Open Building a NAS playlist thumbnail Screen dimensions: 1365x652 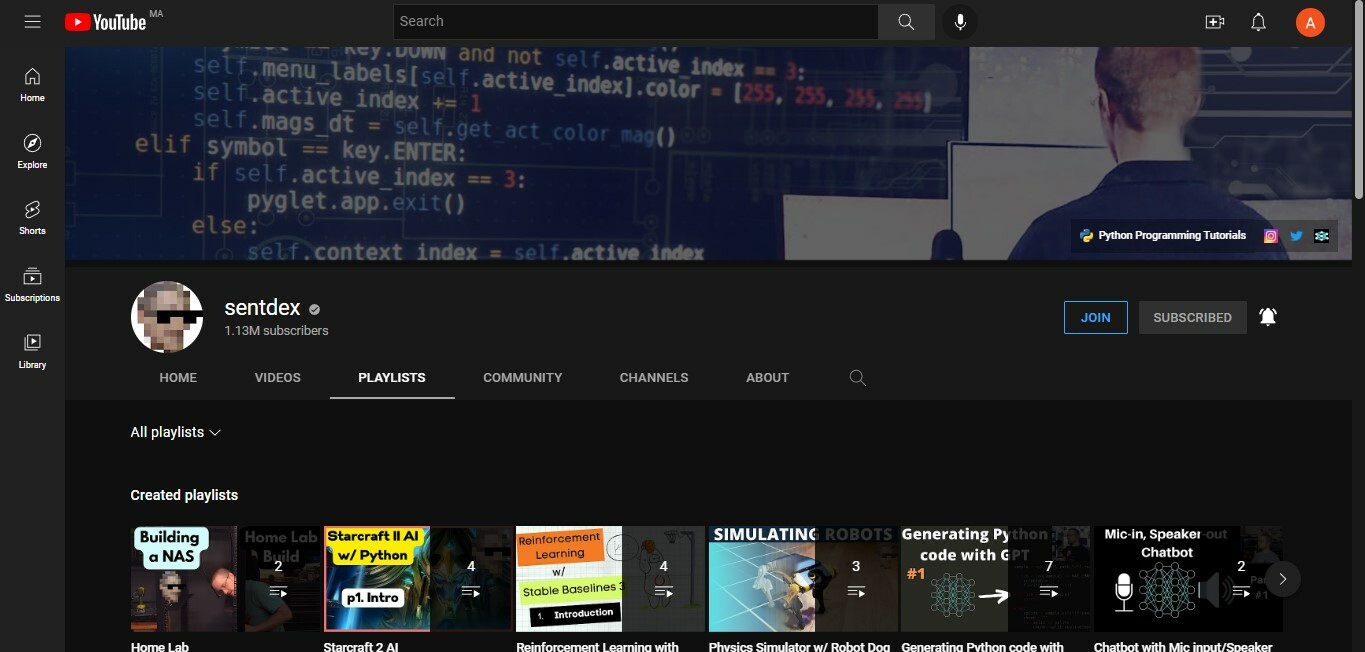pos(226,579)
